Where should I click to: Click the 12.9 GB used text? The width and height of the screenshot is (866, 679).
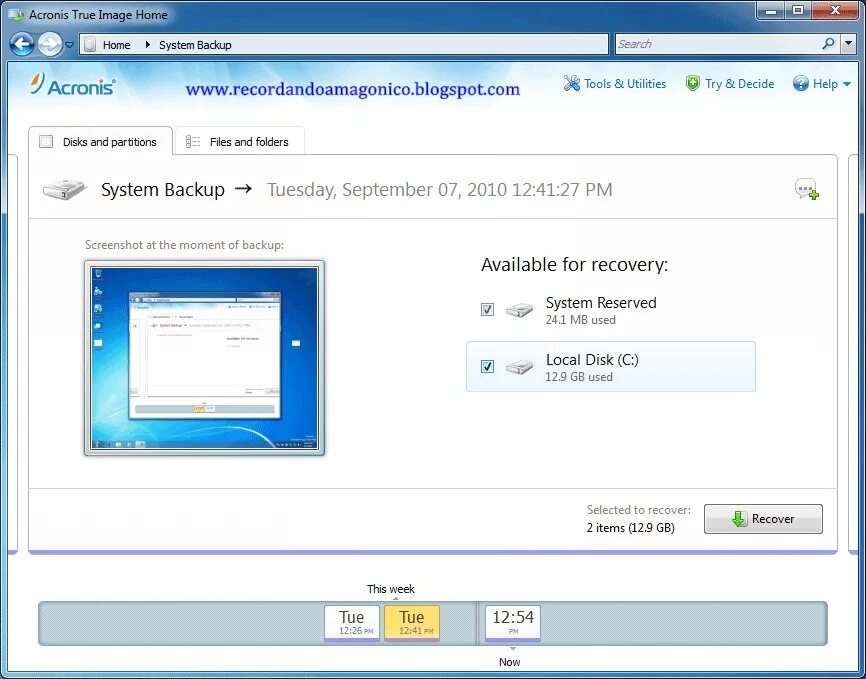pyautogui.click(x=579, y=377)
